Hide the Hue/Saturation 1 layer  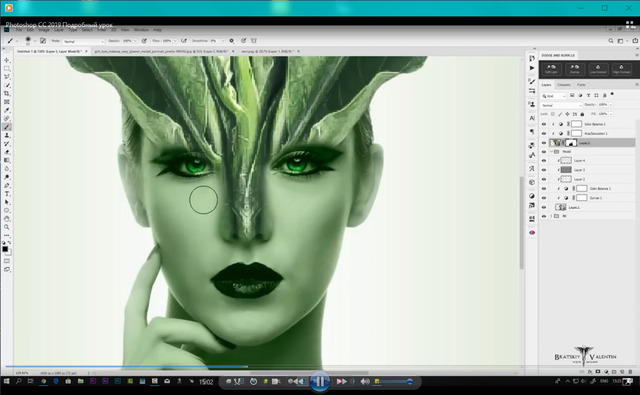(544, 133)
